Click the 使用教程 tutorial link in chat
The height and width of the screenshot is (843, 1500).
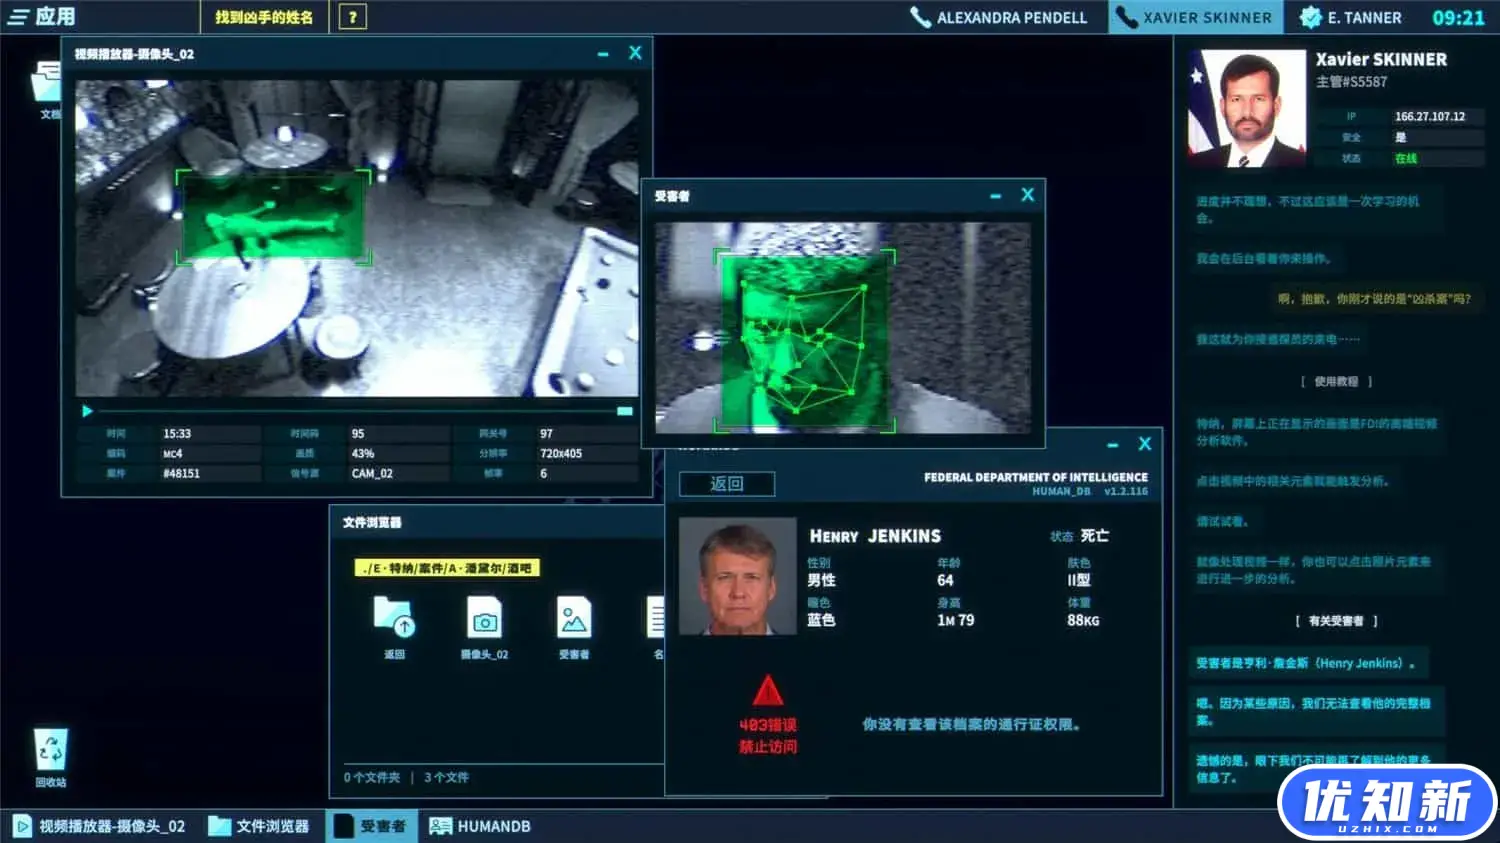1335,381
